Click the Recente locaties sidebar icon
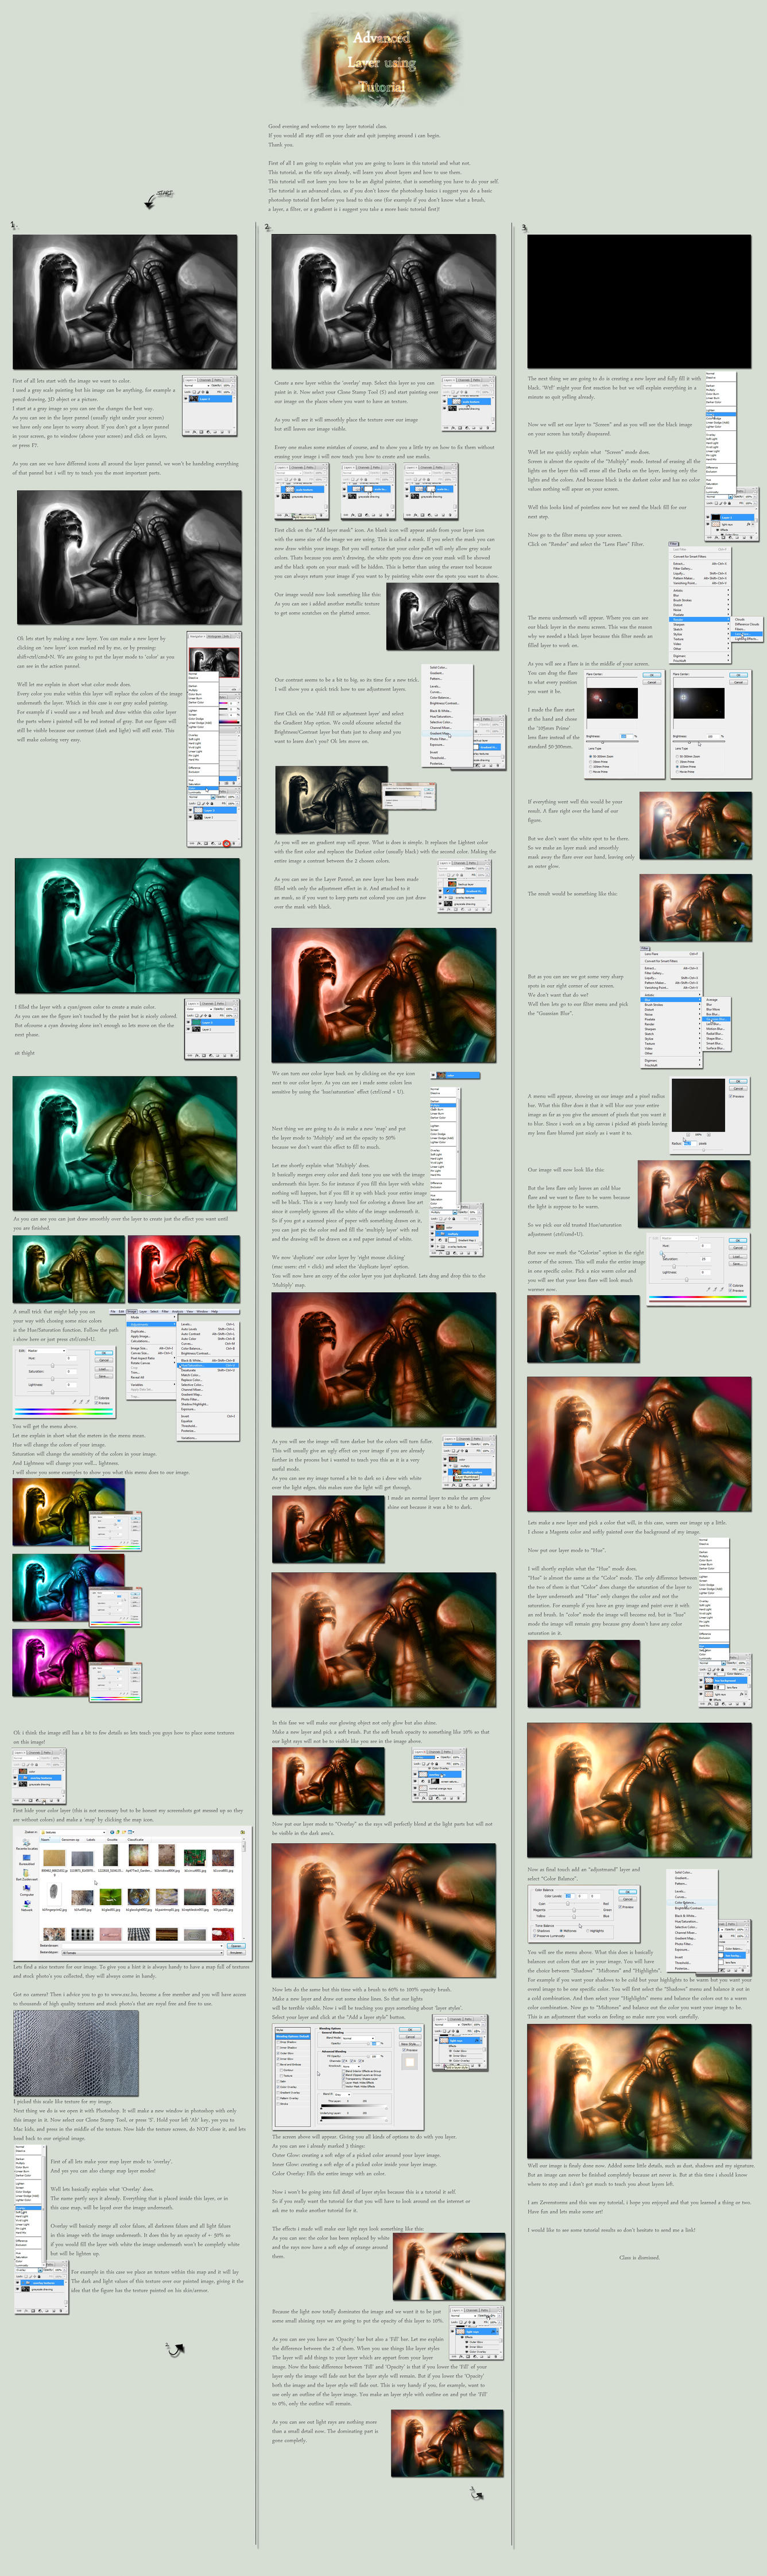The width and height of the screenshot is (767, 2576). coord(26,1845)
